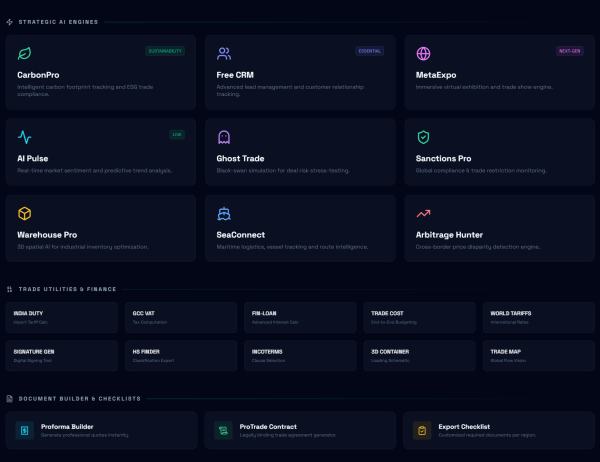Click the LIVE badge on AI Pulse
This screenshot has height=462, width=600.
coord(177,134)
